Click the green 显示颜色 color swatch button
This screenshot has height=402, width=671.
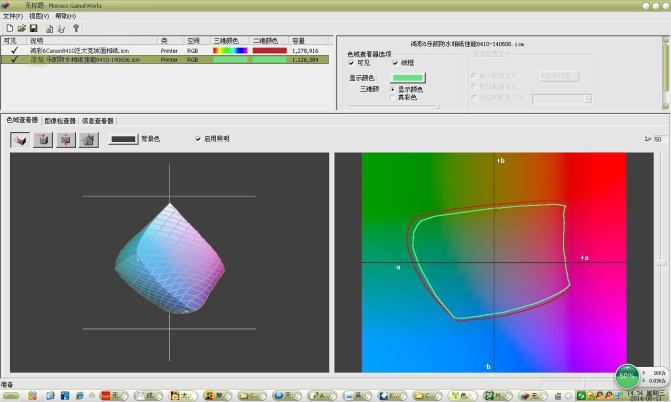click(x=408, y=76)
